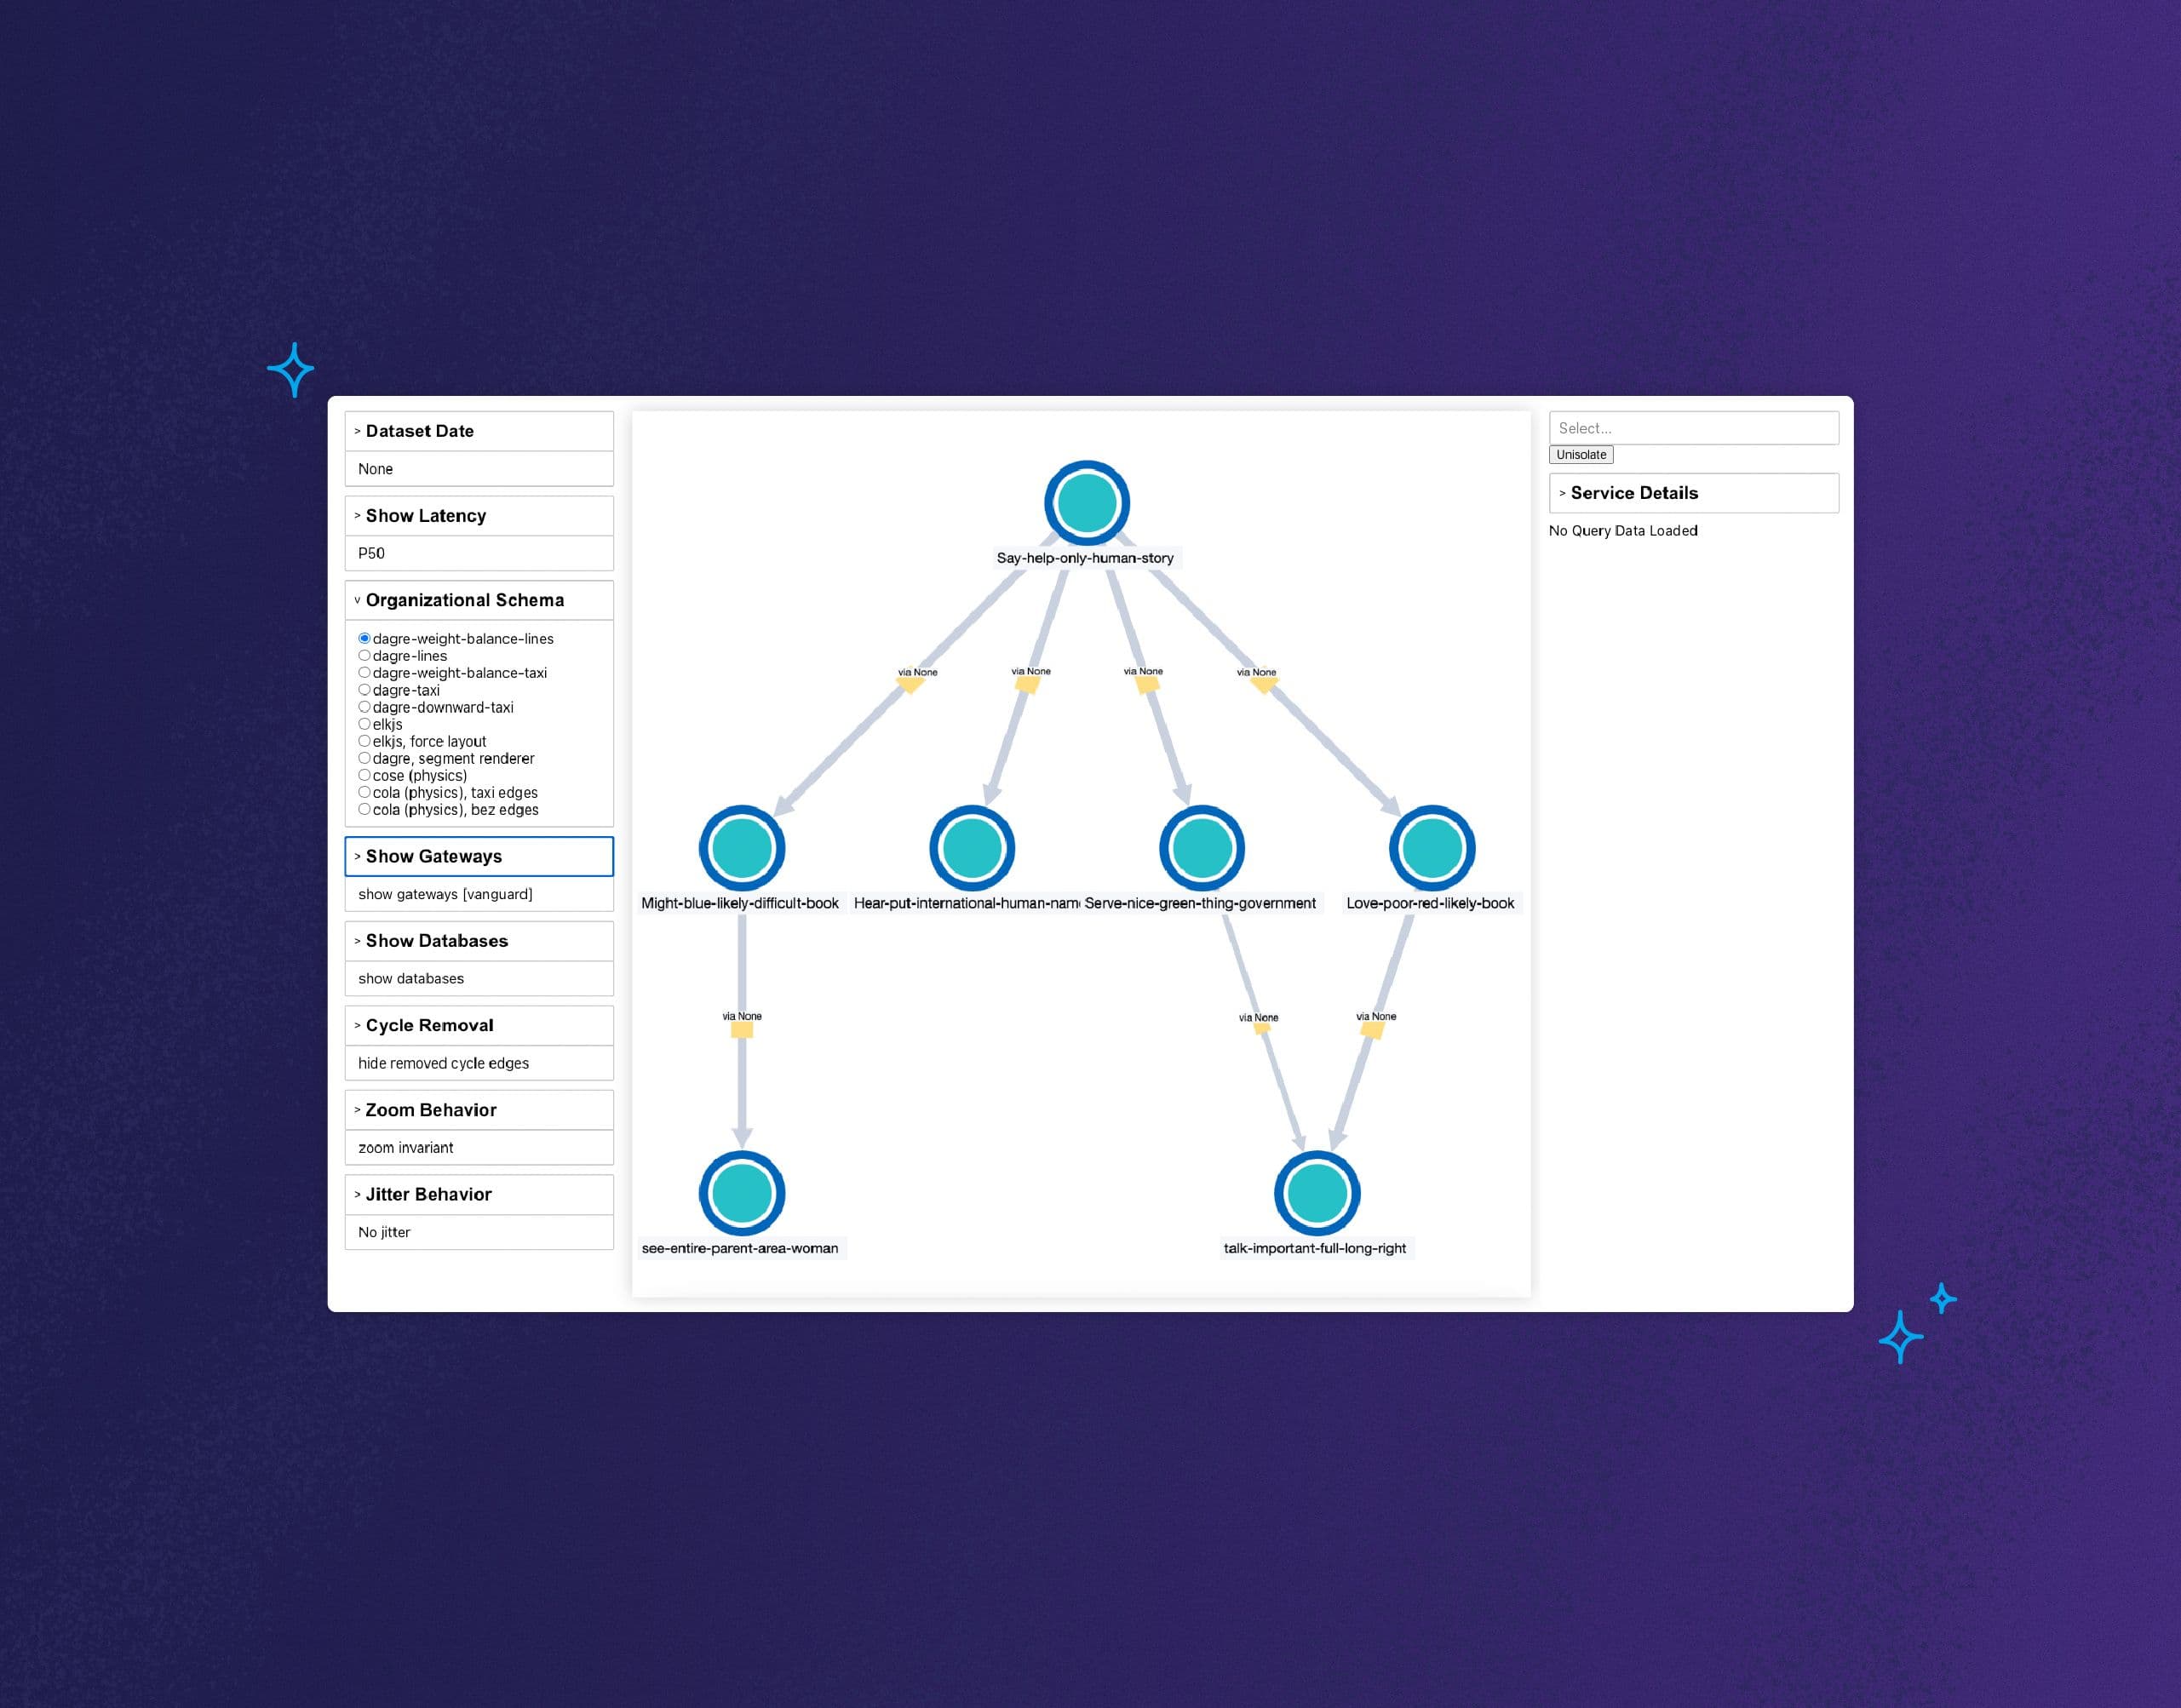The width and height of the screenshot is (2181, 1708).
Task: Select the Love-poor-red-likely-book node
Action: [1431, 847]
